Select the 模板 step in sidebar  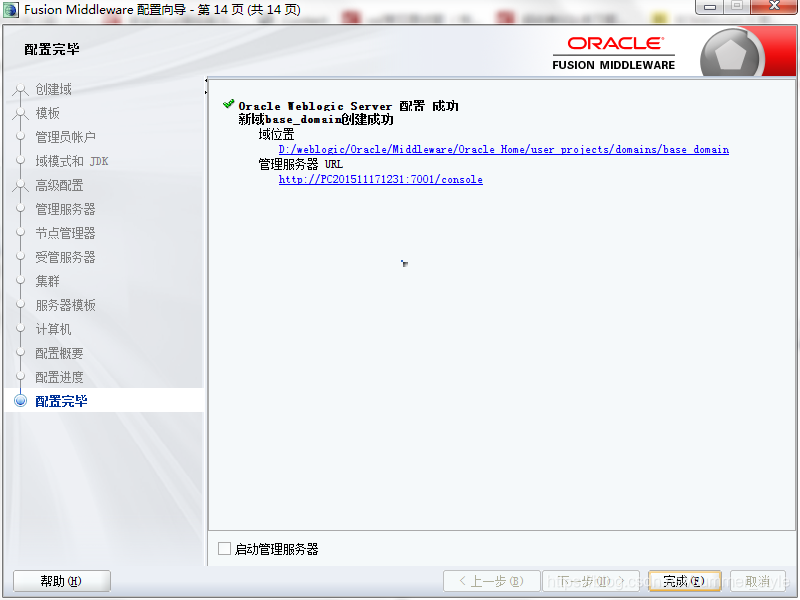click(x=47, y=113)
